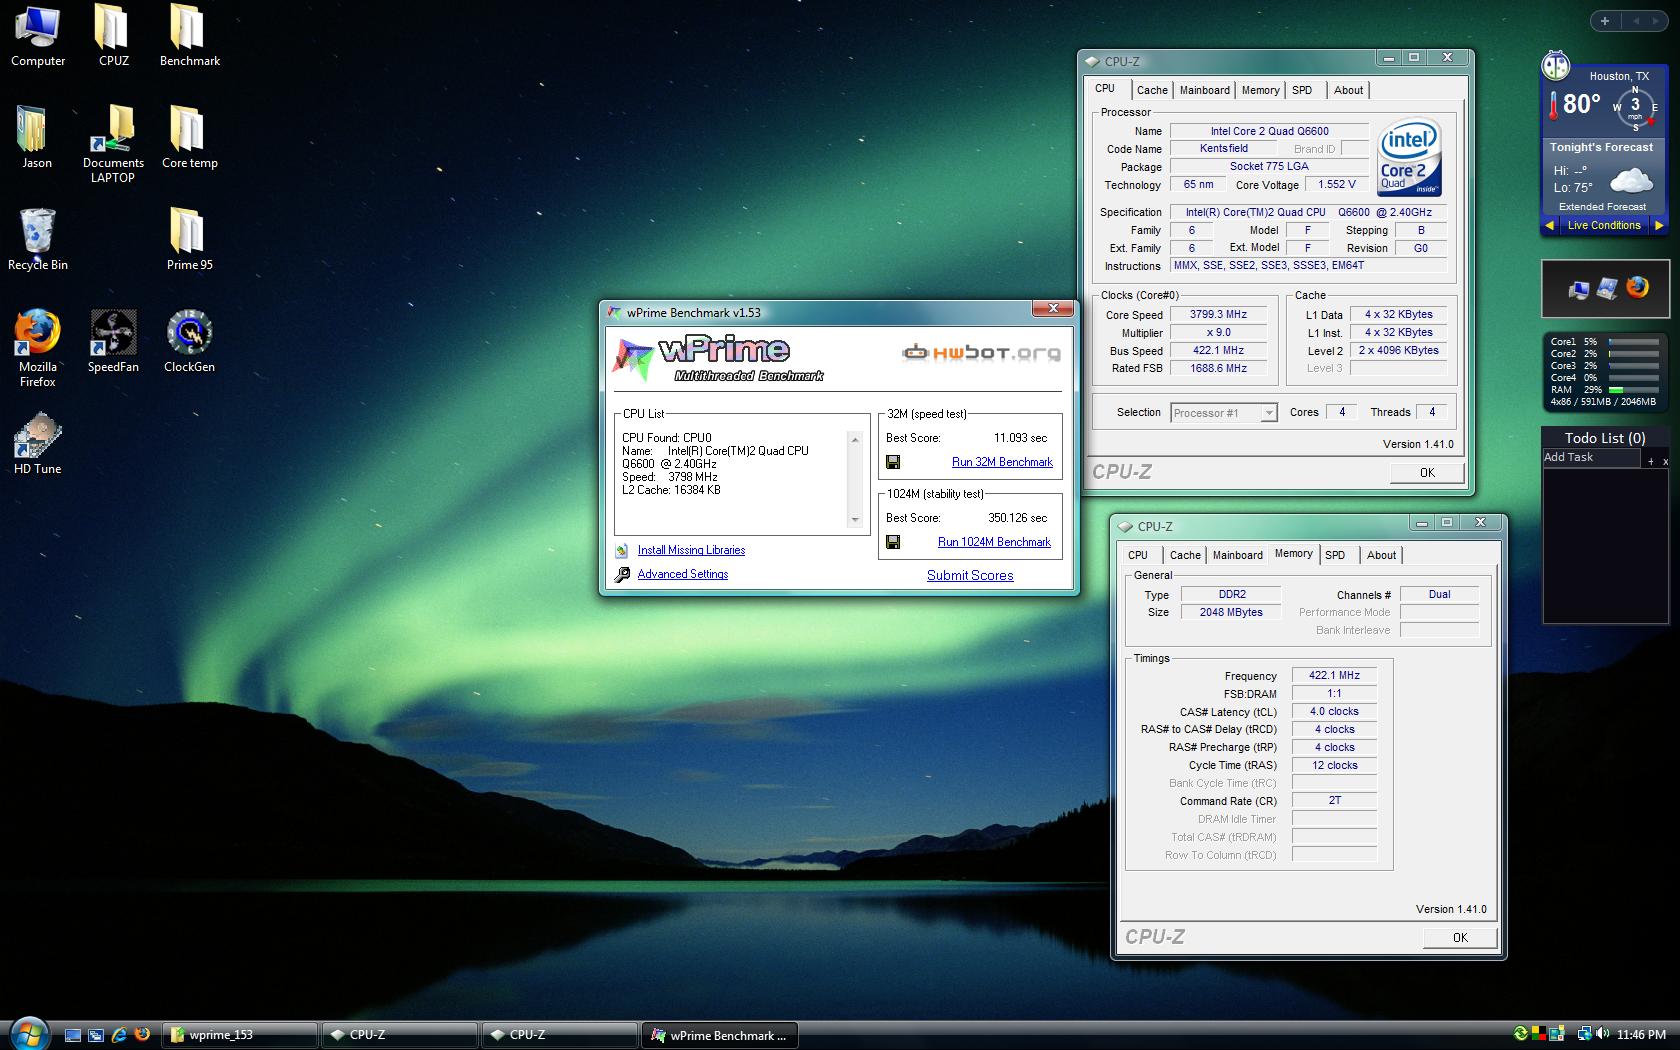Launch HD Tune desktop shortcut
Screen dimensions: 1680x1050
coord(37,443)
